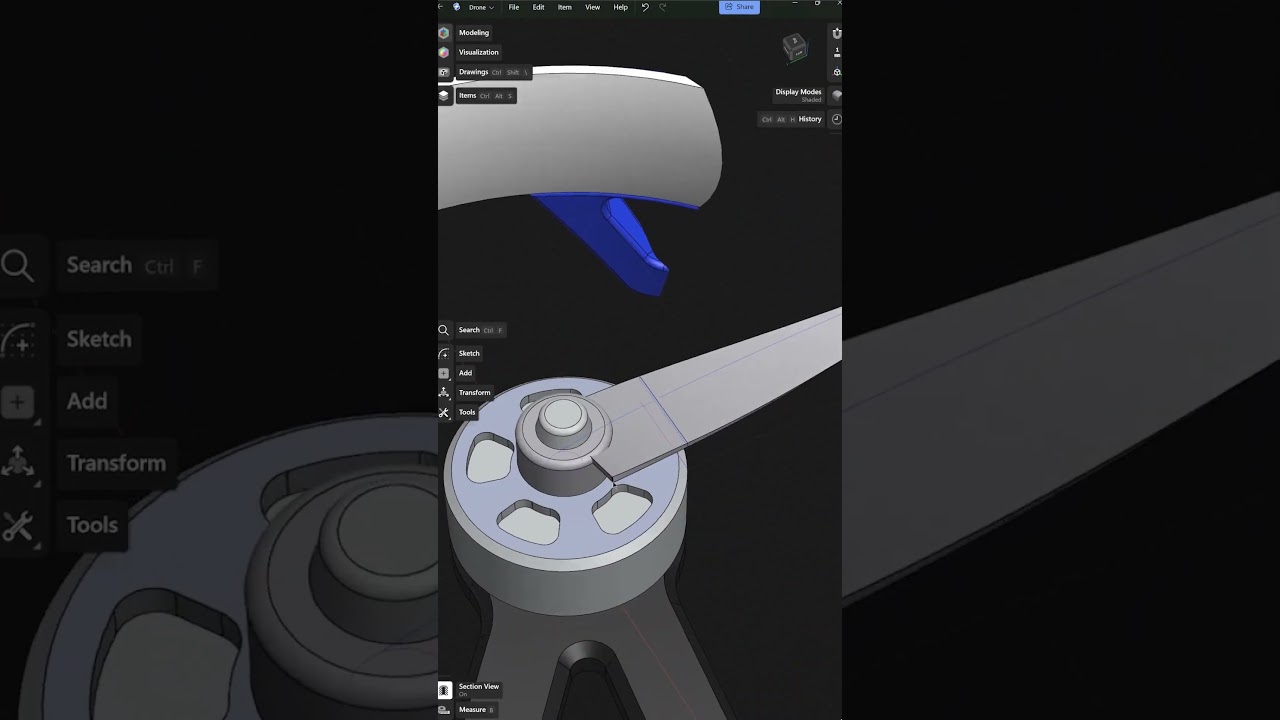Toggle the Section View icon
The height and width of the screenshot is (720, 1280).
click(444, 690)
